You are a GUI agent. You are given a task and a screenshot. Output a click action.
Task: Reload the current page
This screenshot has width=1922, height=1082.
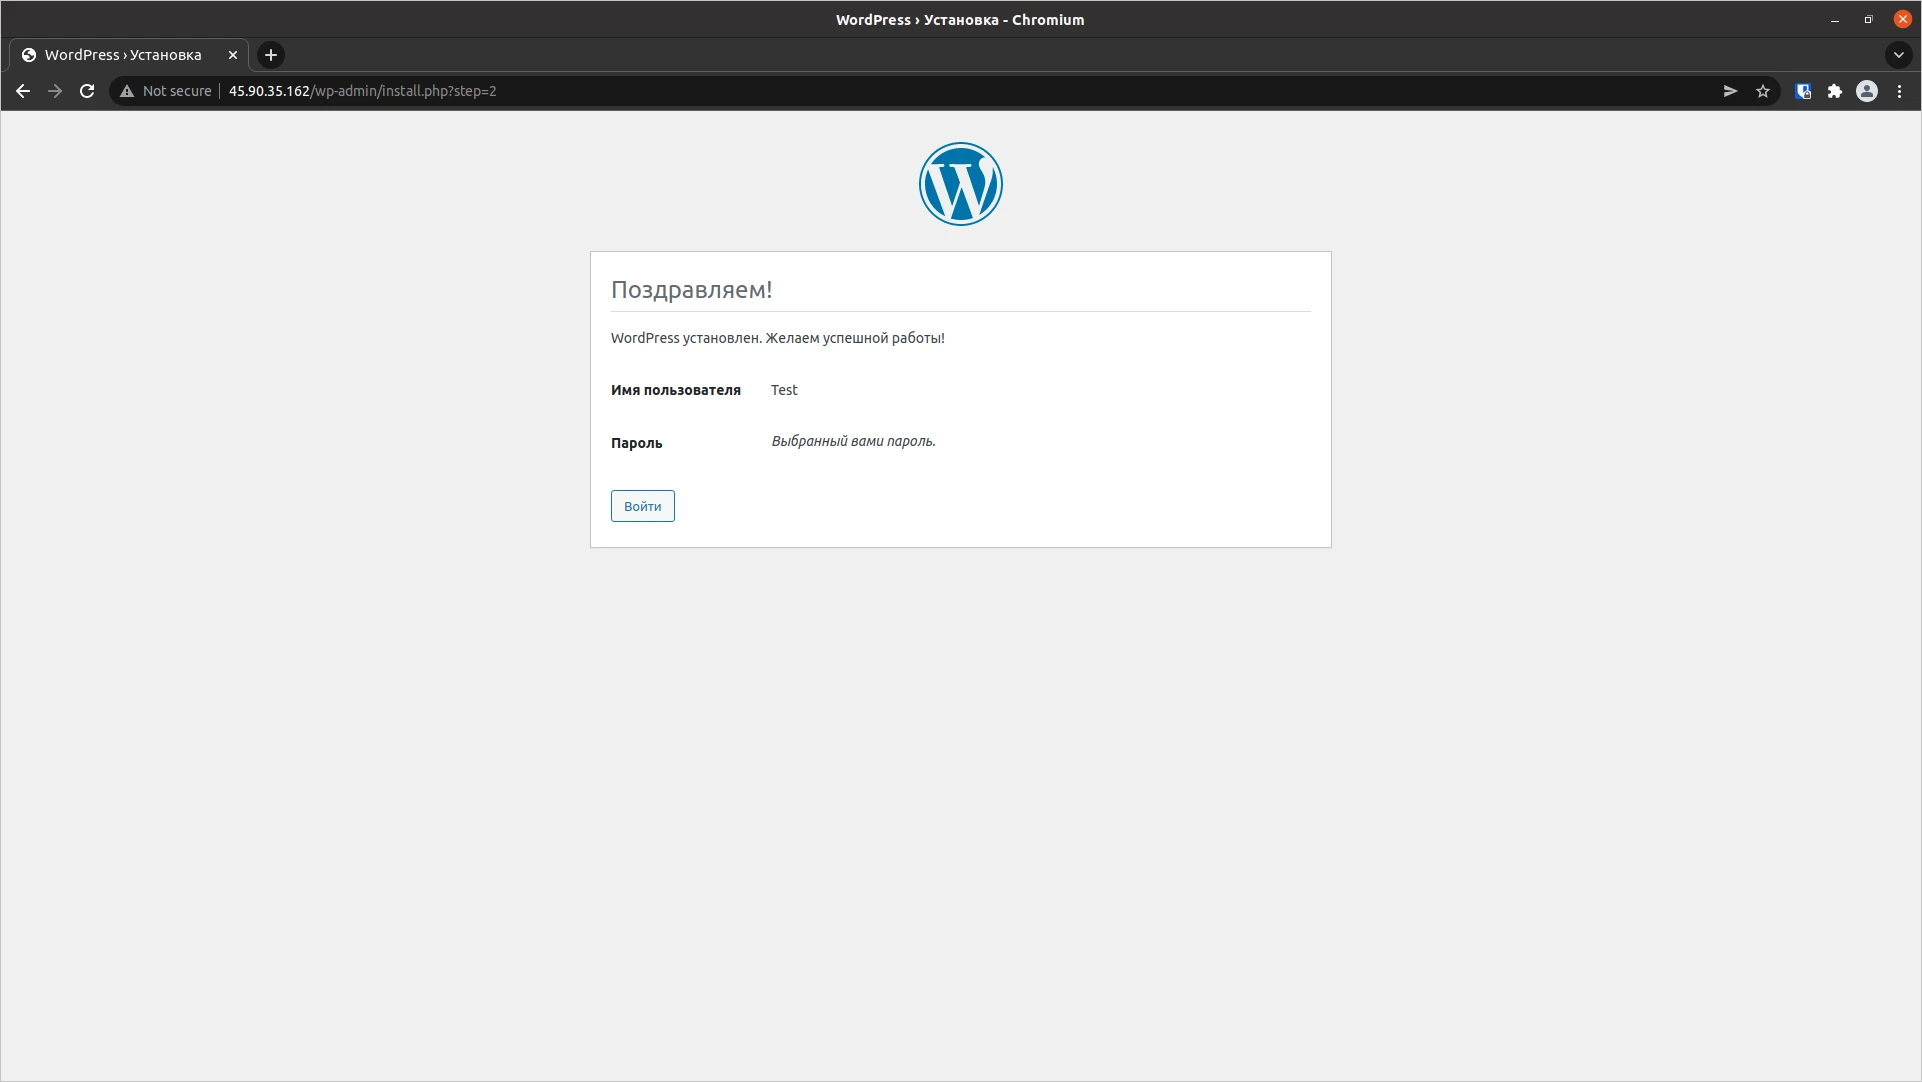[x=87, y=91]
